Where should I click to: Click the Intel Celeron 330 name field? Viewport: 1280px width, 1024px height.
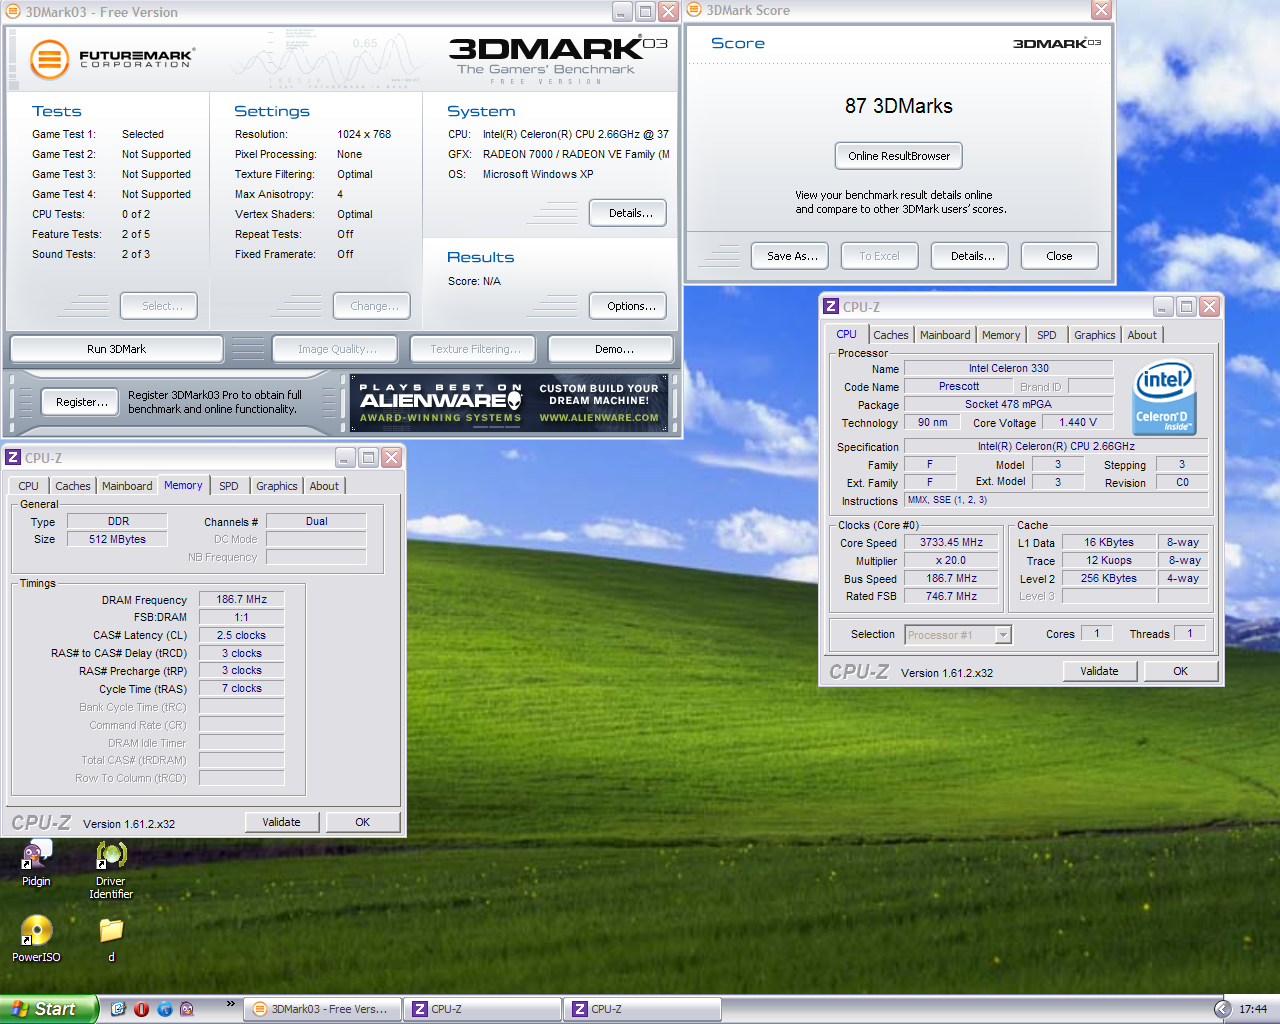coord(1008,368)
